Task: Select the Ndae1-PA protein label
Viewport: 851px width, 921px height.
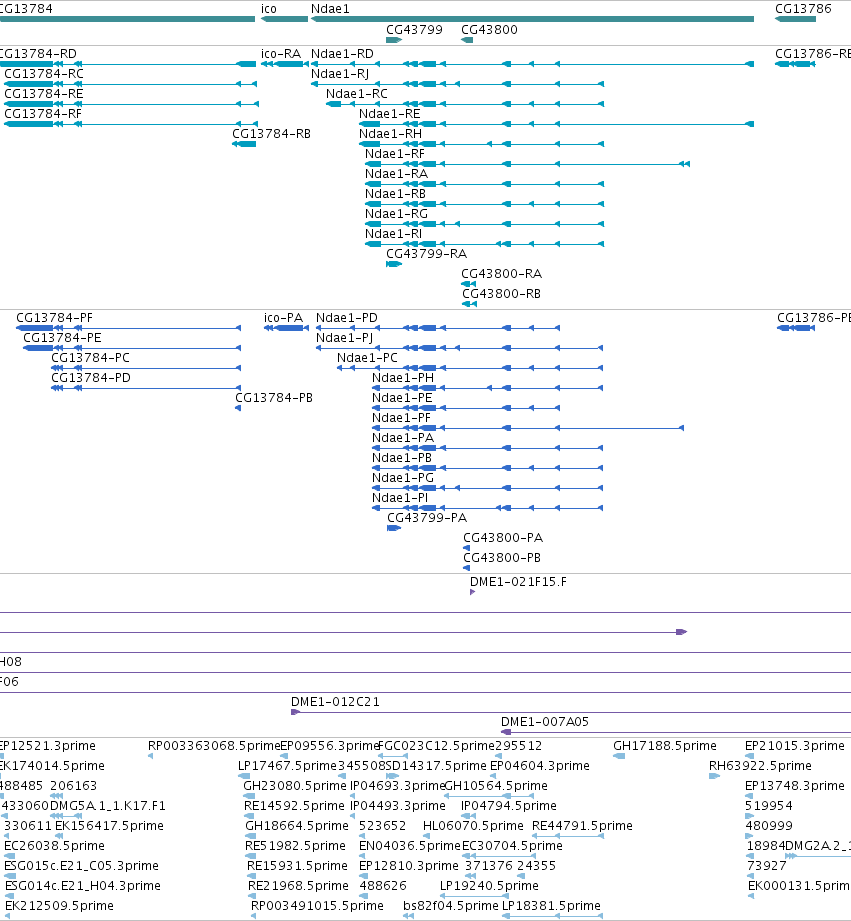Action: pos(403,438)
